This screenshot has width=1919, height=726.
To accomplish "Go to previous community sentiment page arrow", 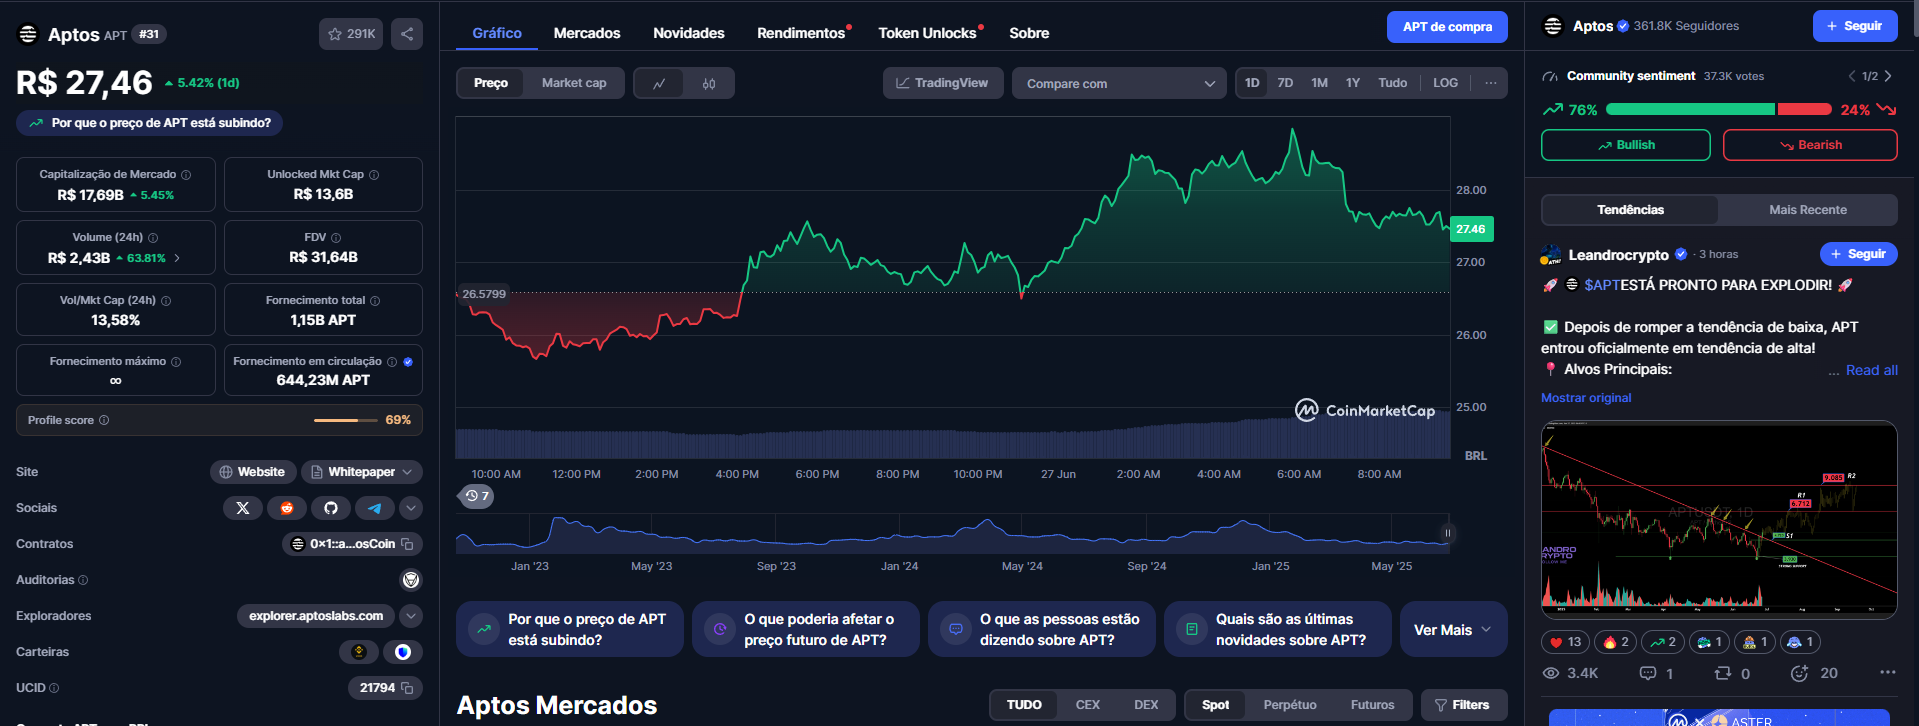I will pyautogui.click(x=1852, y=76).
